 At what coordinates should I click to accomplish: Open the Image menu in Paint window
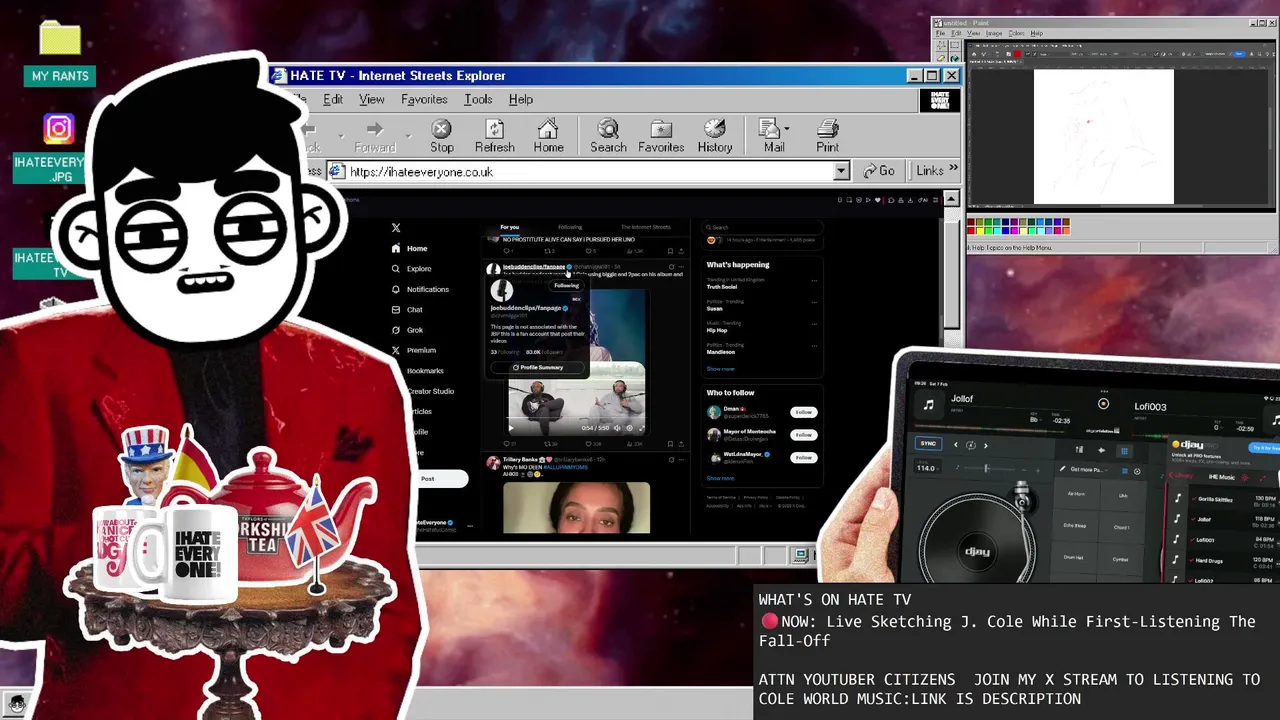994,33
